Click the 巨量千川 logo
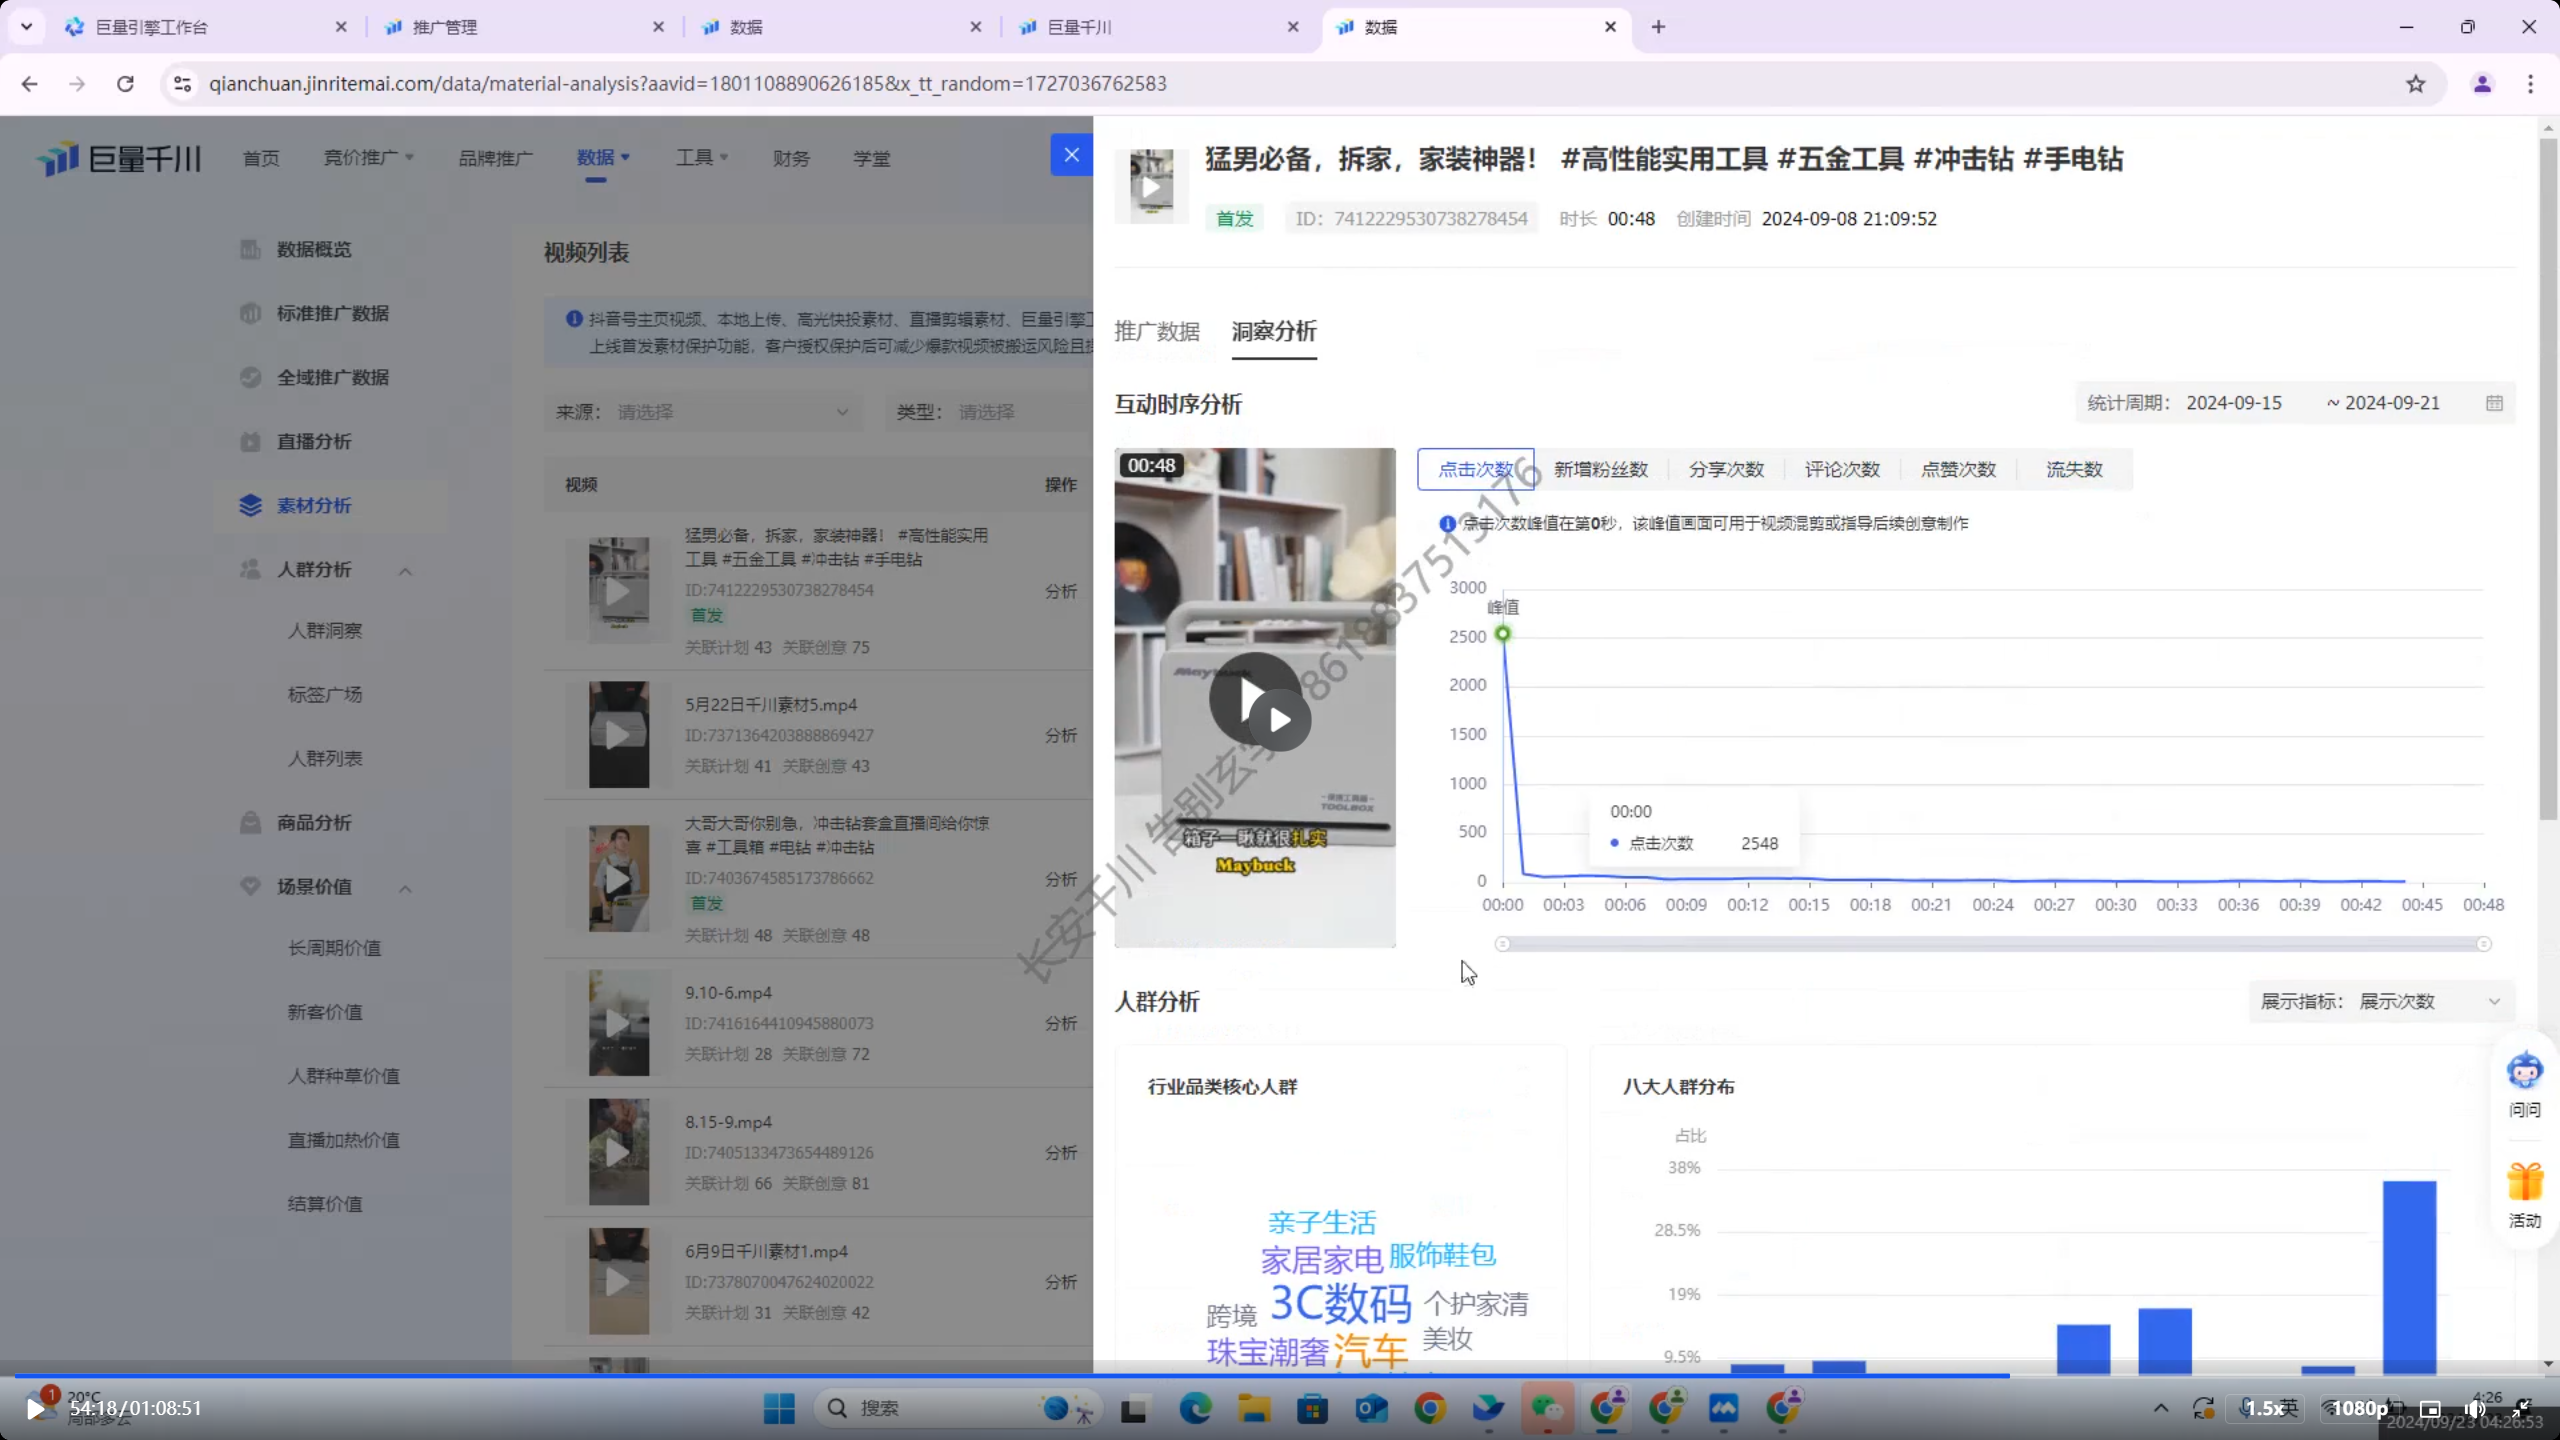2560x1440 pixels. coord(120,158)
